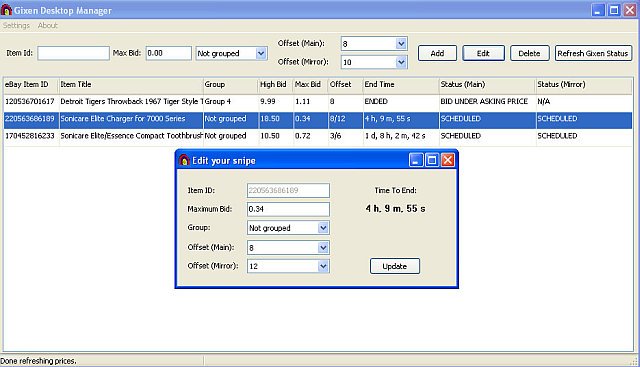Sort by Item Title column header
This screenshot has height=367, width=640.
(131, 85)
